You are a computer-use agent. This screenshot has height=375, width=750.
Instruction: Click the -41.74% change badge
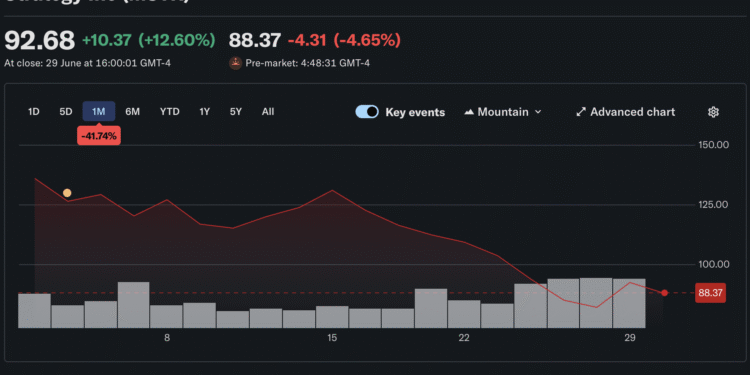99,136
